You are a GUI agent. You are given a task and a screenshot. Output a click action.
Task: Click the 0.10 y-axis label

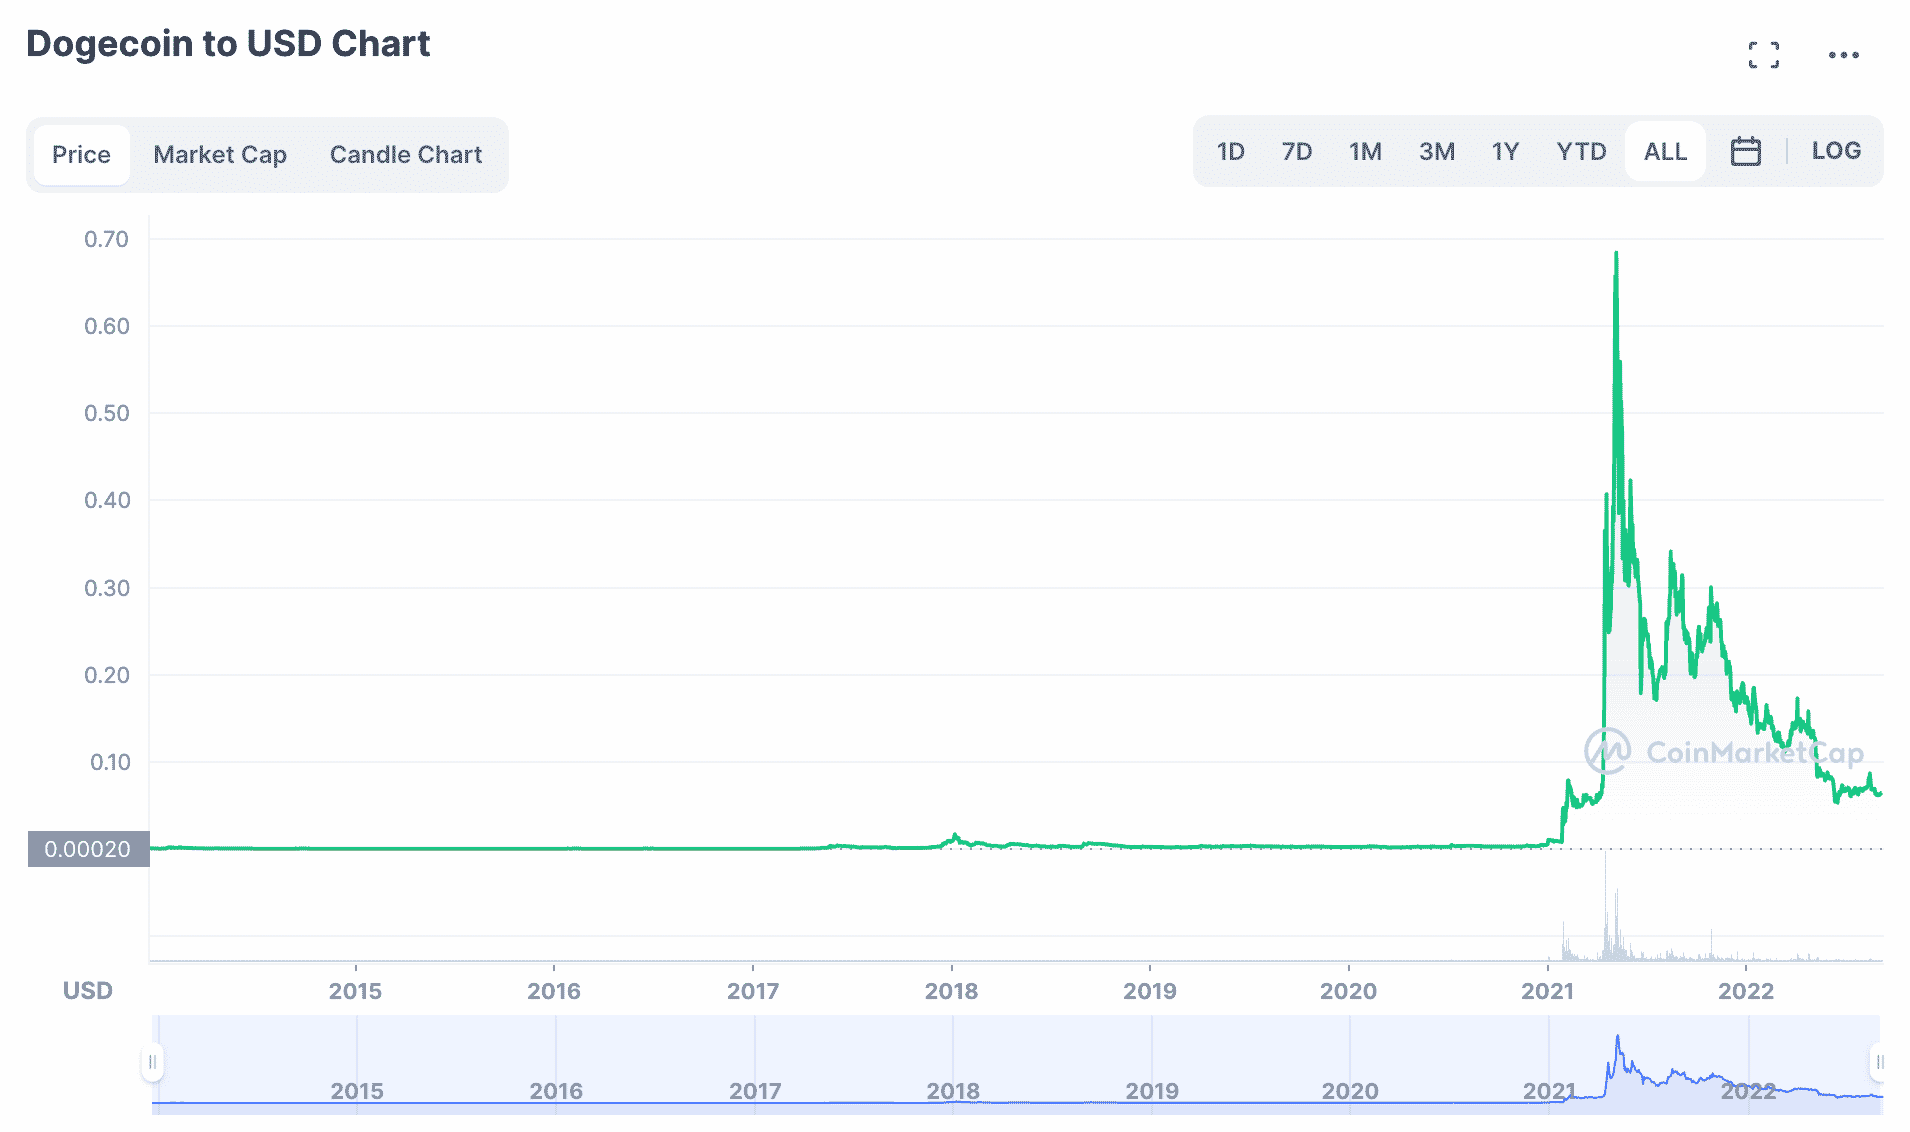[110, 762]
